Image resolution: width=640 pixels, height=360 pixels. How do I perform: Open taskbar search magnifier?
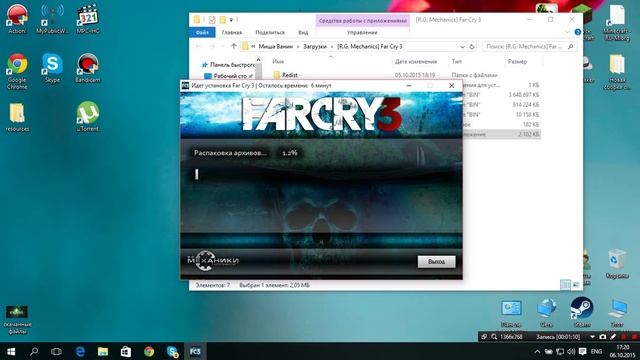(34, 351)
